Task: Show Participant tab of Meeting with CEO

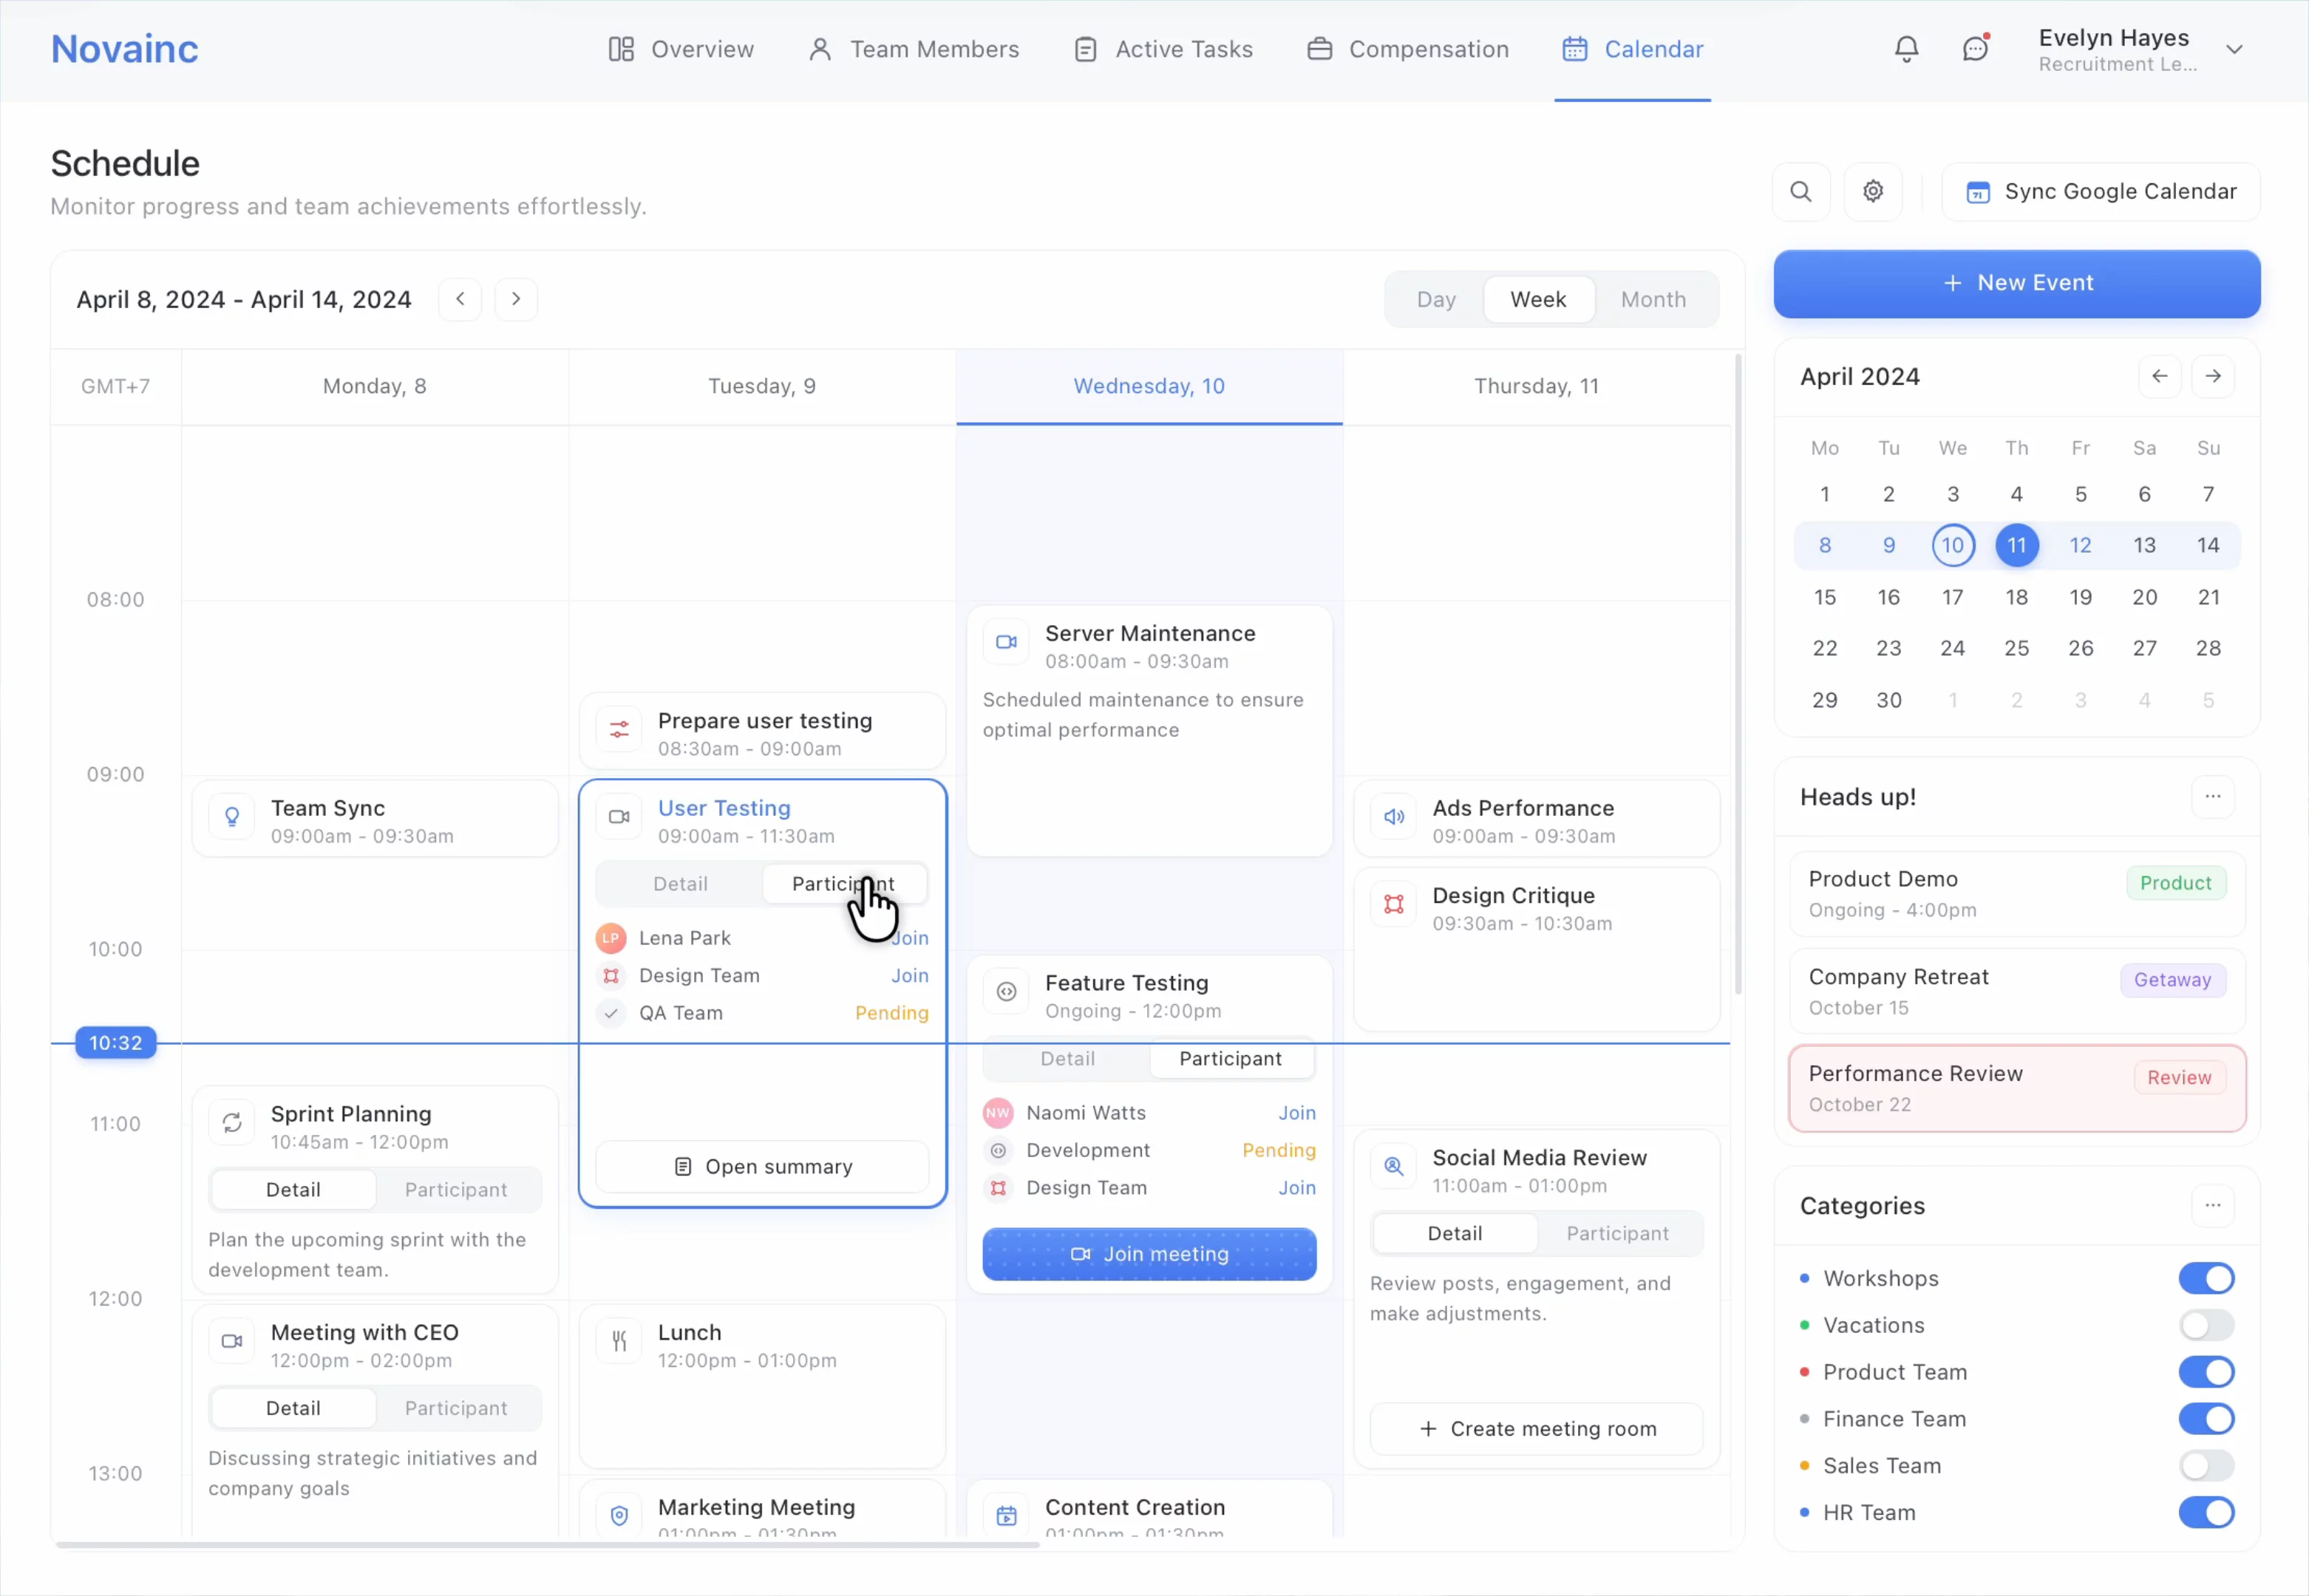Action: pos(456,1408)
